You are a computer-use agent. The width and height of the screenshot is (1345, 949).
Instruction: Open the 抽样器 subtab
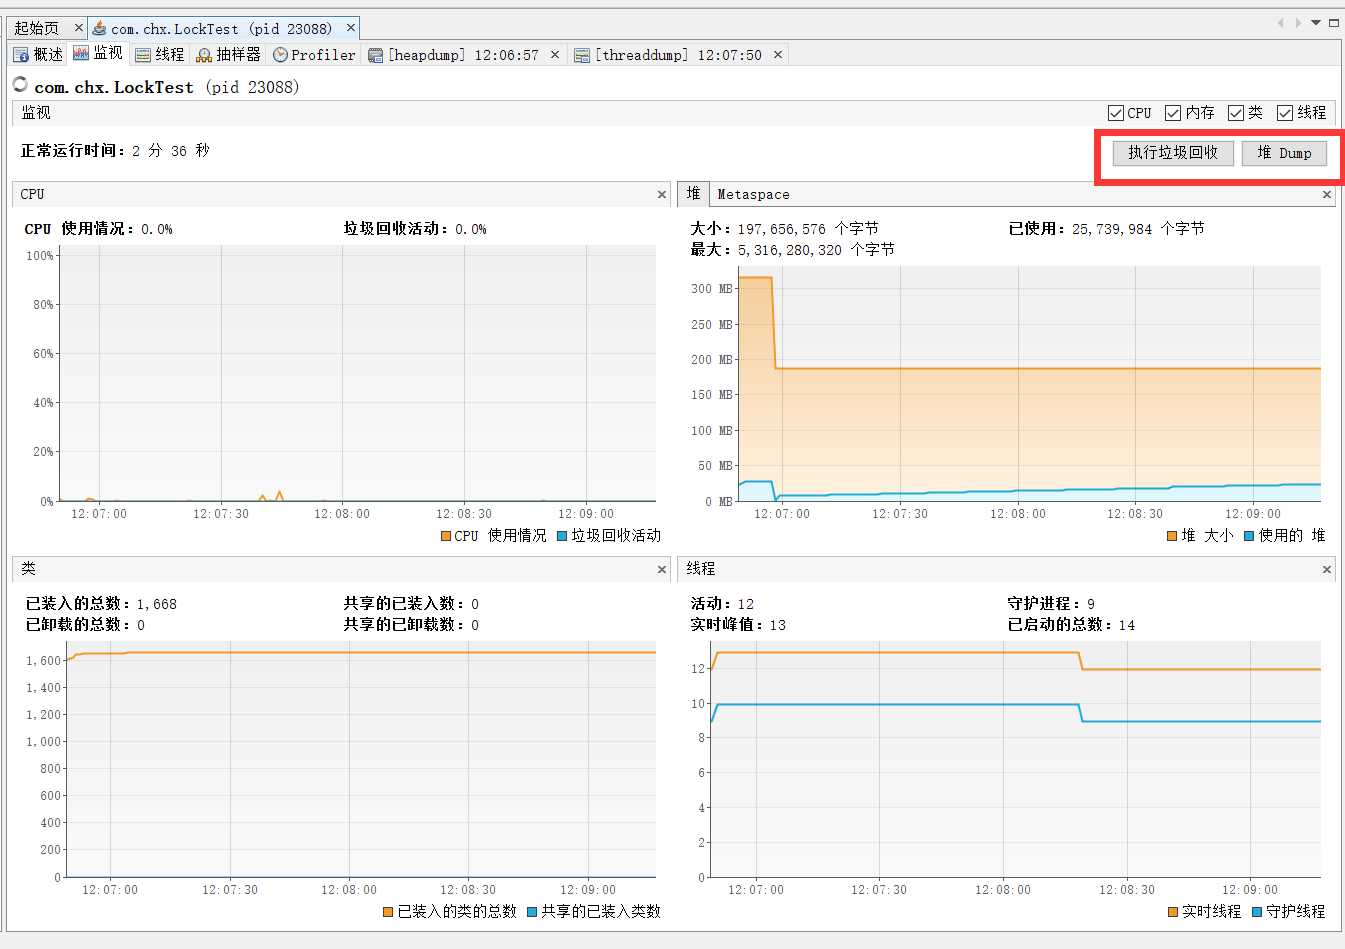click(x=229, y=54)
